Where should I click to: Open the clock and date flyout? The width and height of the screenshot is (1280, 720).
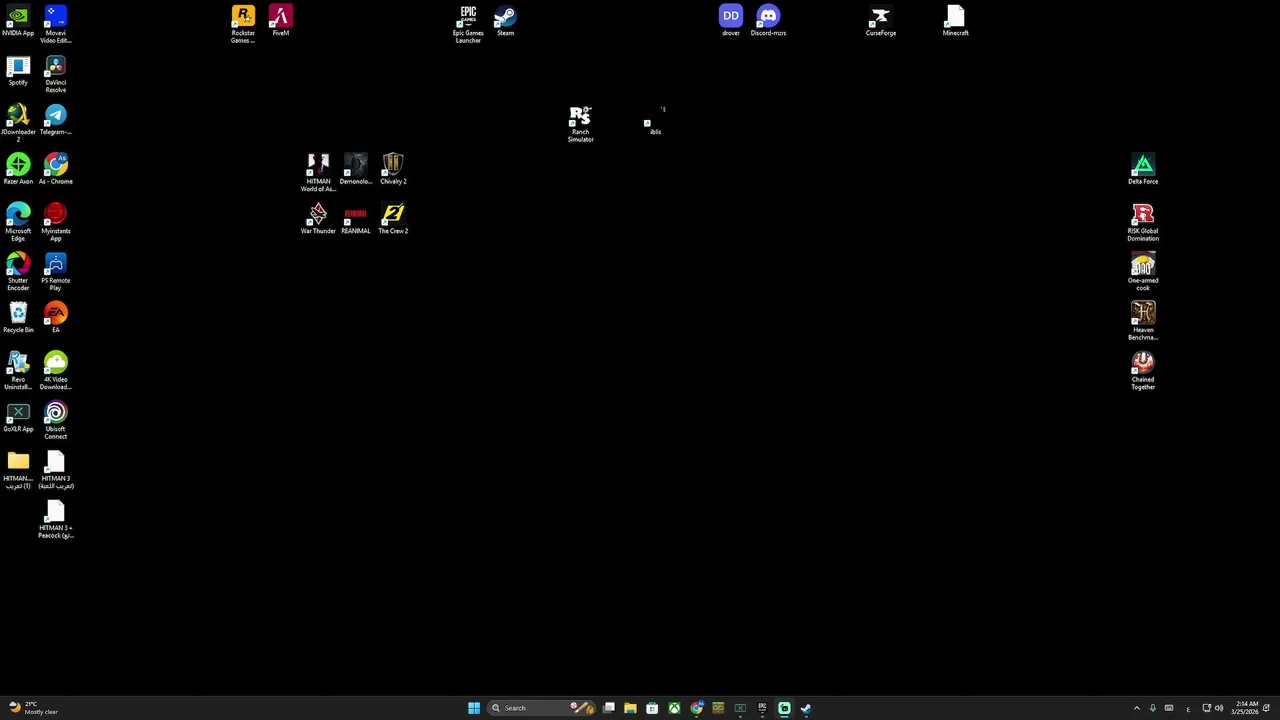(1246, 708)
